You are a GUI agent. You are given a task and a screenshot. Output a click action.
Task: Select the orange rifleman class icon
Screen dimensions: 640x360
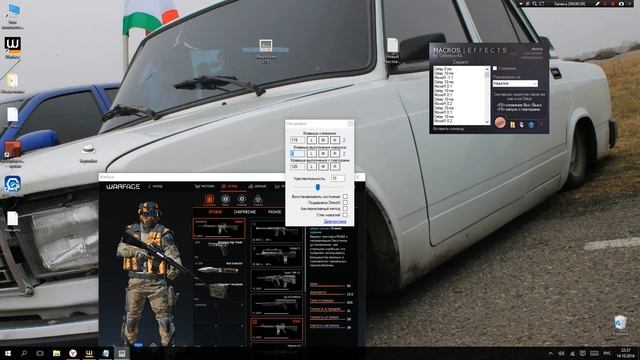[x=209, y=199]
